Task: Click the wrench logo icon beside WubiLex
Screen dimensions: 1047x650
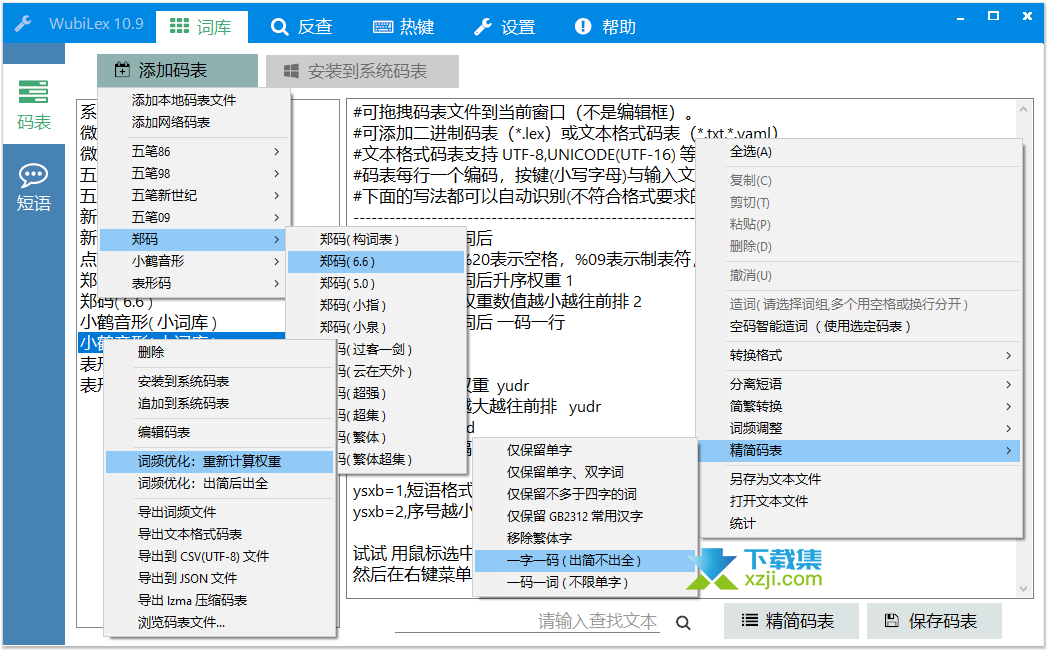Action: (x=24, y=25)
